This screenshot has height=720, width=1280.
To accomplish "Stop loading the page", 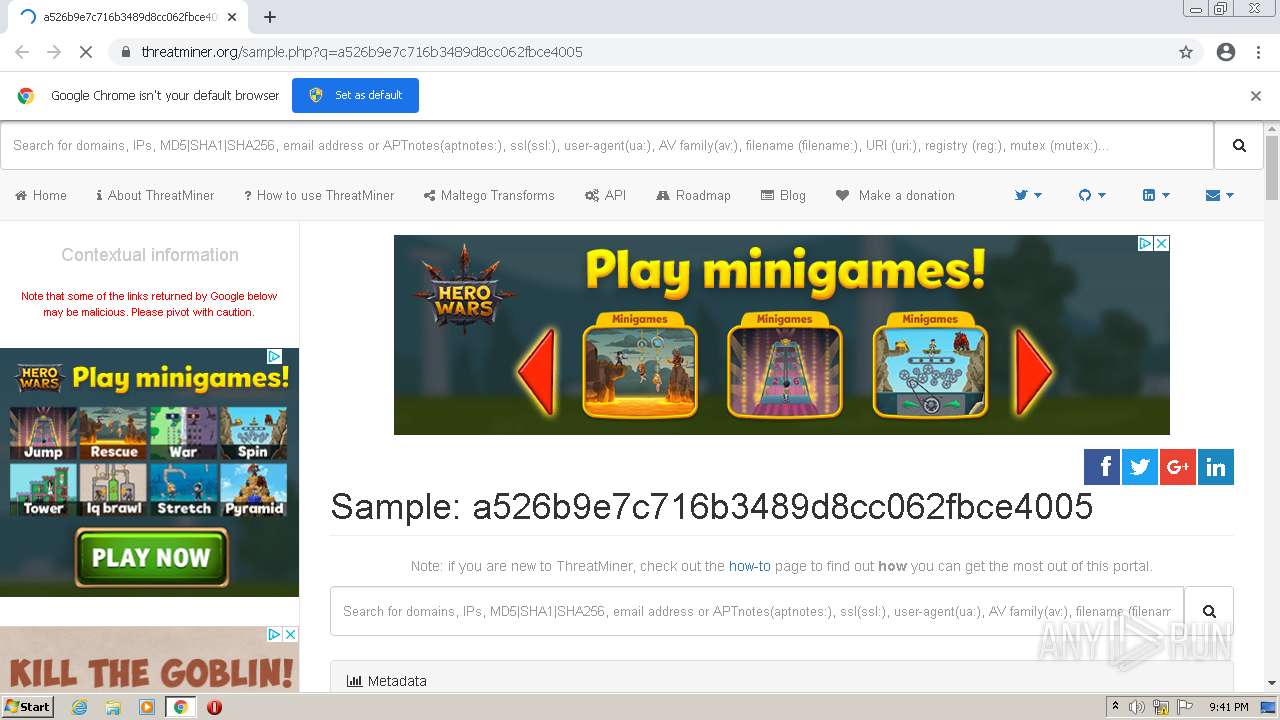I will 86,52.
